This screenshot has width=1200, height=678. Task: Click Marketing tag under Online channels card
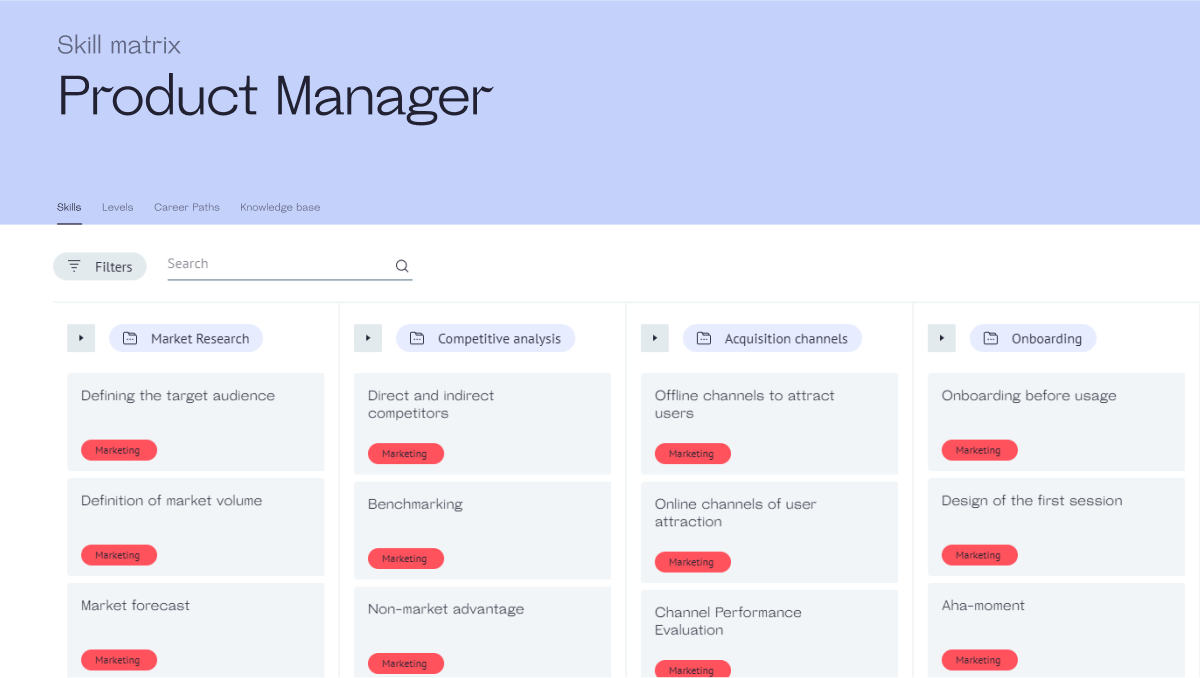point(693,562)
